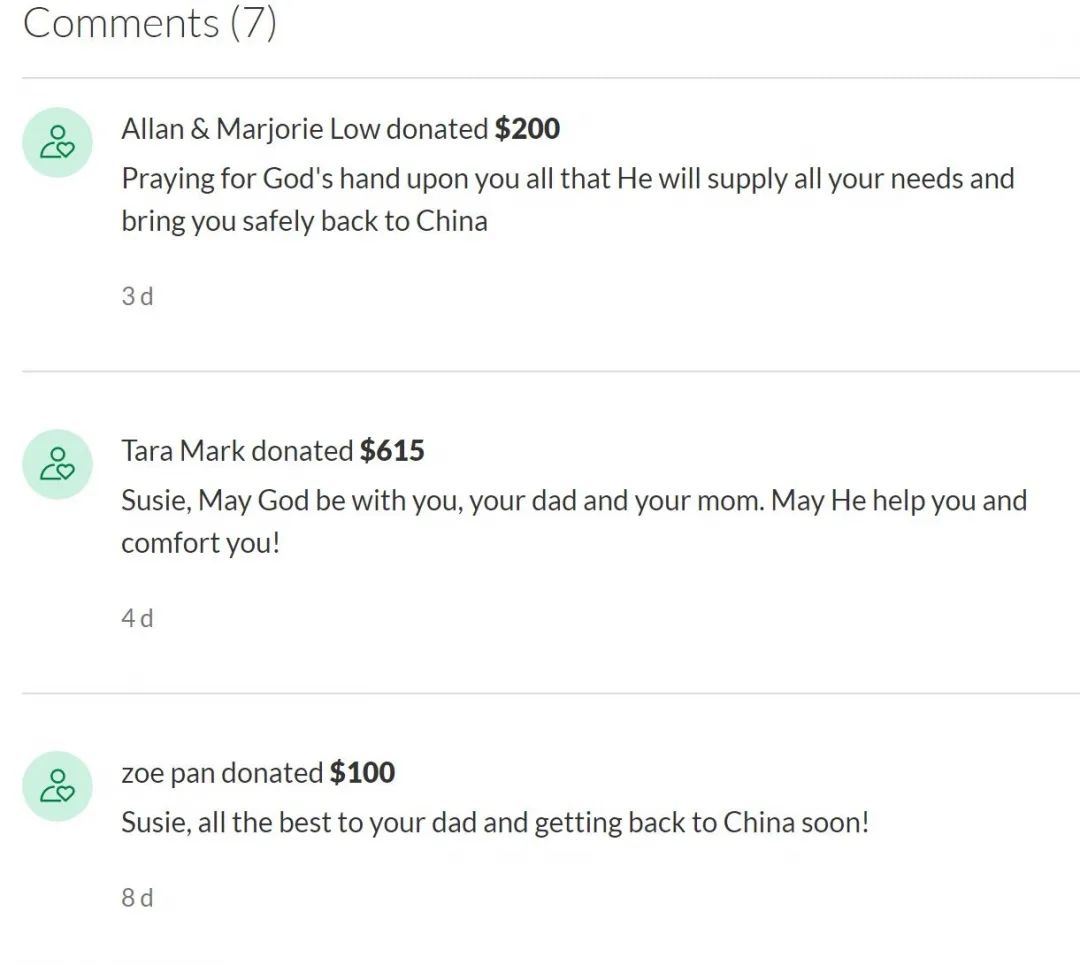This screenshot has height=965, width=1080.
Task: Click the $200 donation amount
Action: 528,129
